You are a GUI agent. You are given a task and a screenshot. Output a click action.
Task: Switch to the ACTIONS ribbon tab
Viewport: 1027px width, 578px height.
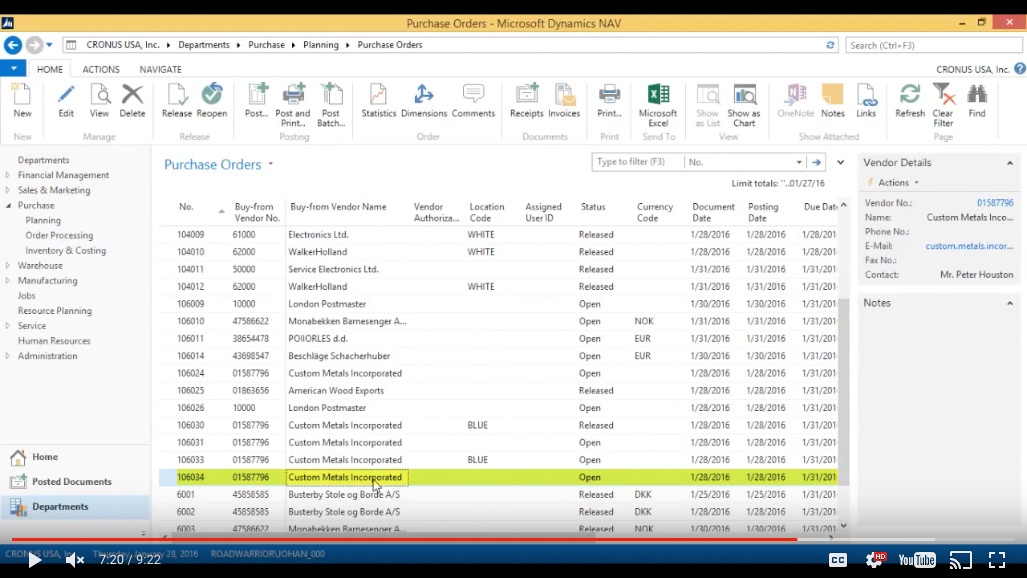pyautogui.click(x=101, y=69)
